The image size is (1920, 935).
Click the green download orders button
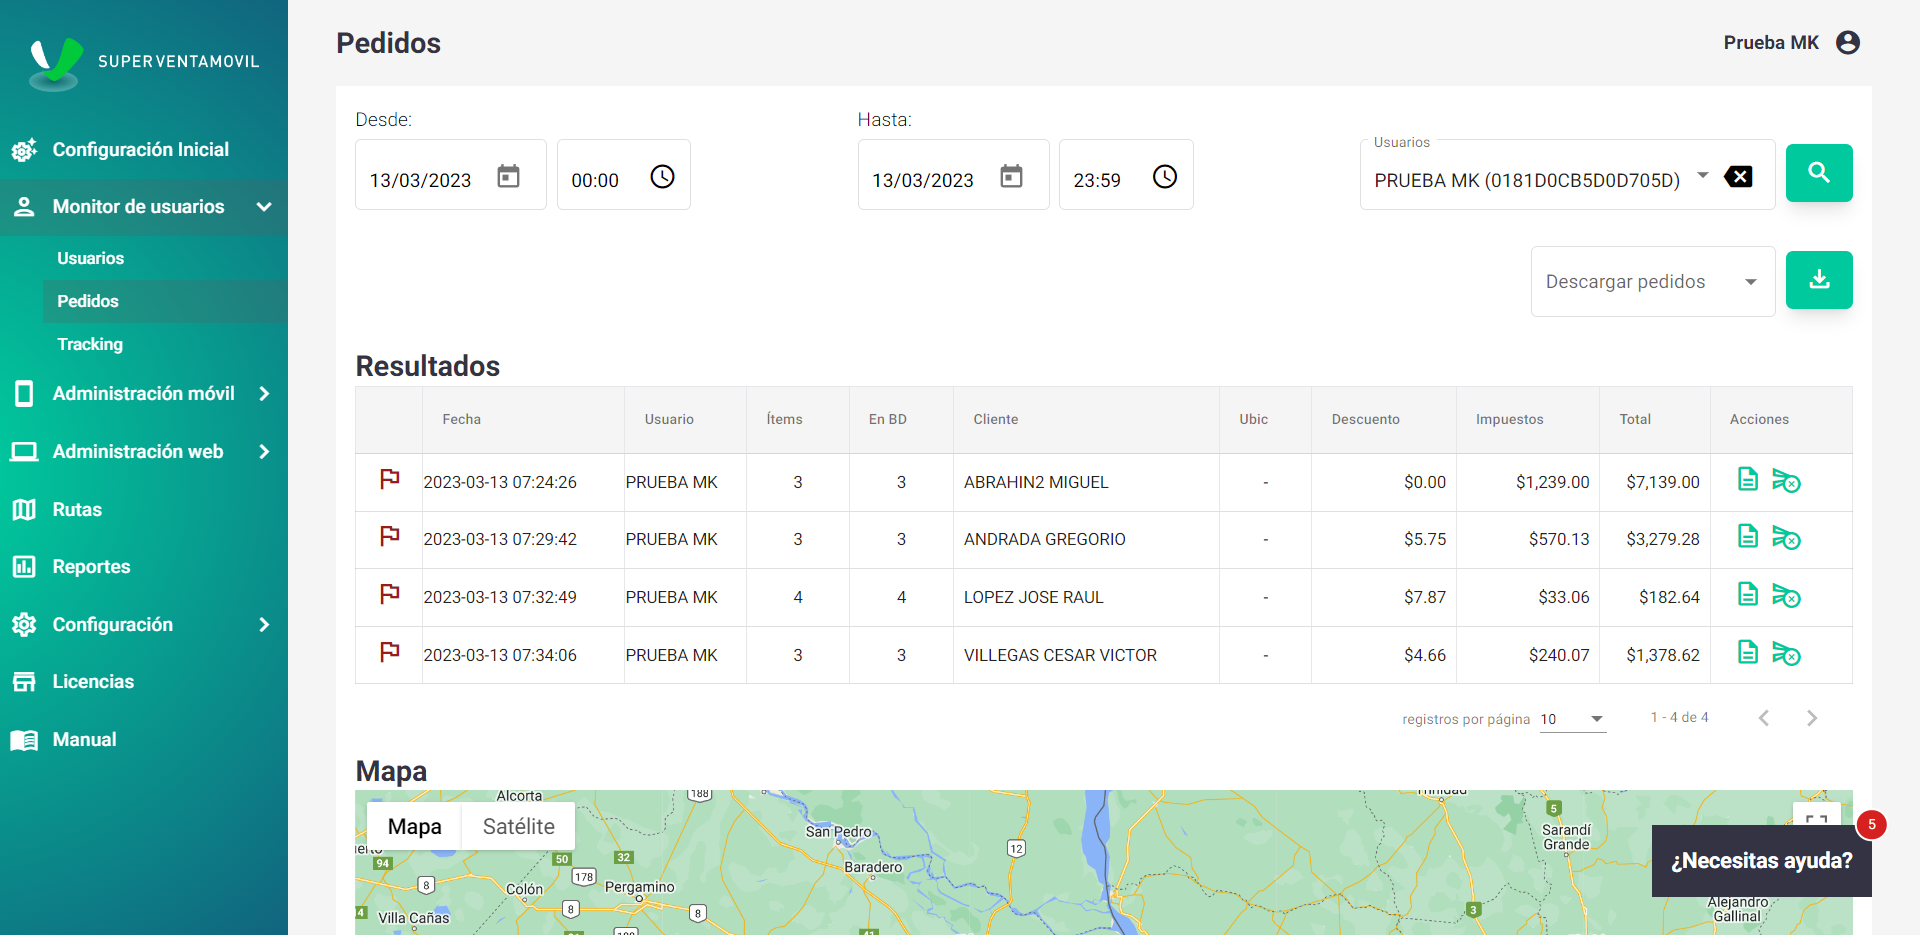(x=1818, y=280)
